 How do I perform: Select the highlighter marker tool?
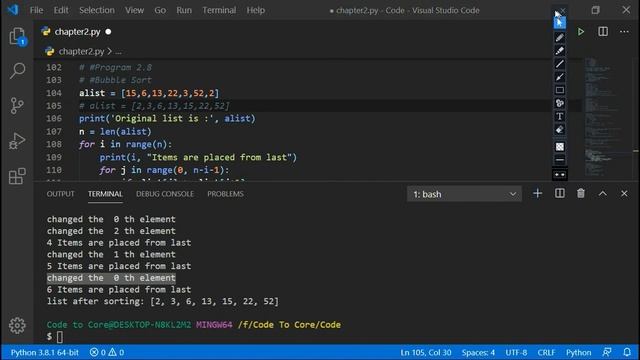click(560, 51)
